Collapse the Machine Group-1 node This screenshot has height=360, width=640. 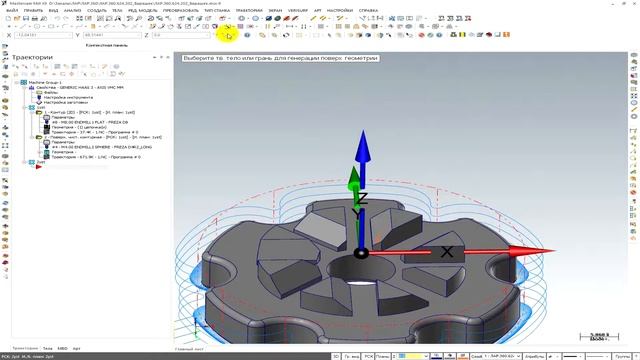[17, 82]
